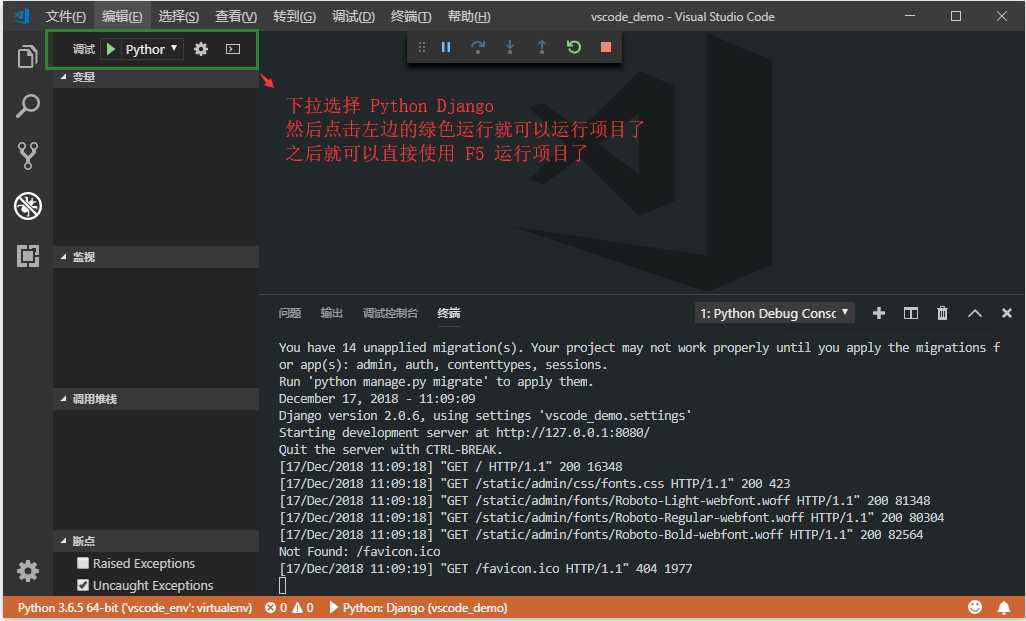
Task: Click 'December 17, 2018 - 11:09:09' line
Action: [x=377, y=399]
